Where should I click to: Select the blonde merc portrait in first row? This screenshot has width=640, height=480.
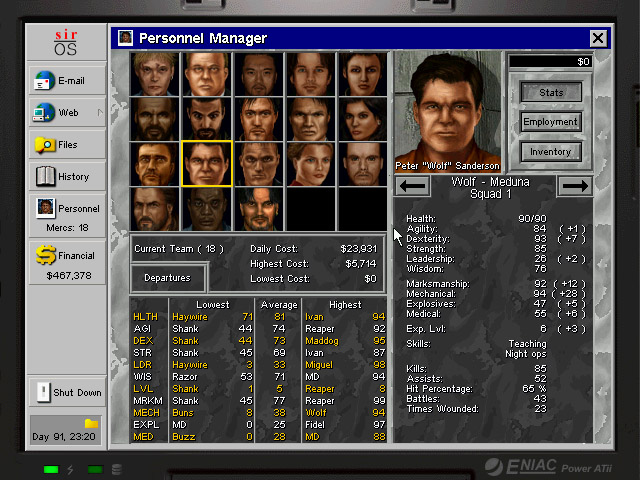point(155,74)
